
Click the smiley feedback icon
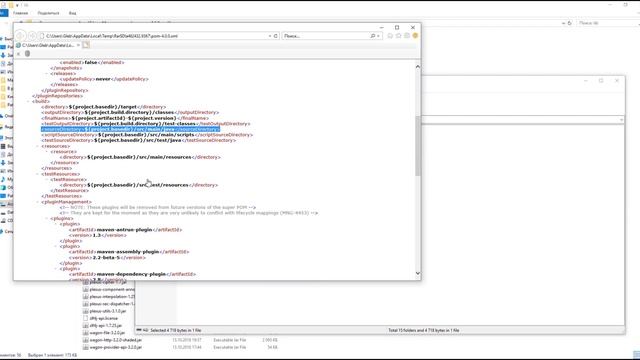click(x=416, y=36)
